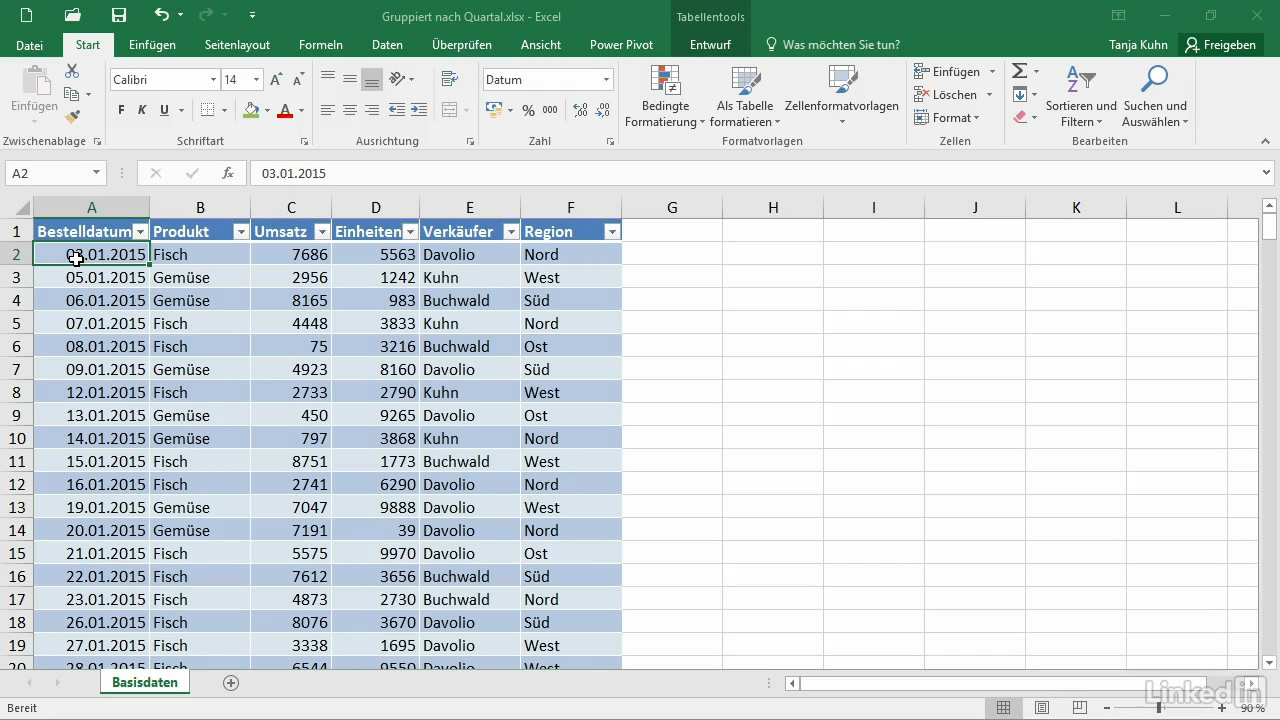Undo the last action

click(162, 15)
